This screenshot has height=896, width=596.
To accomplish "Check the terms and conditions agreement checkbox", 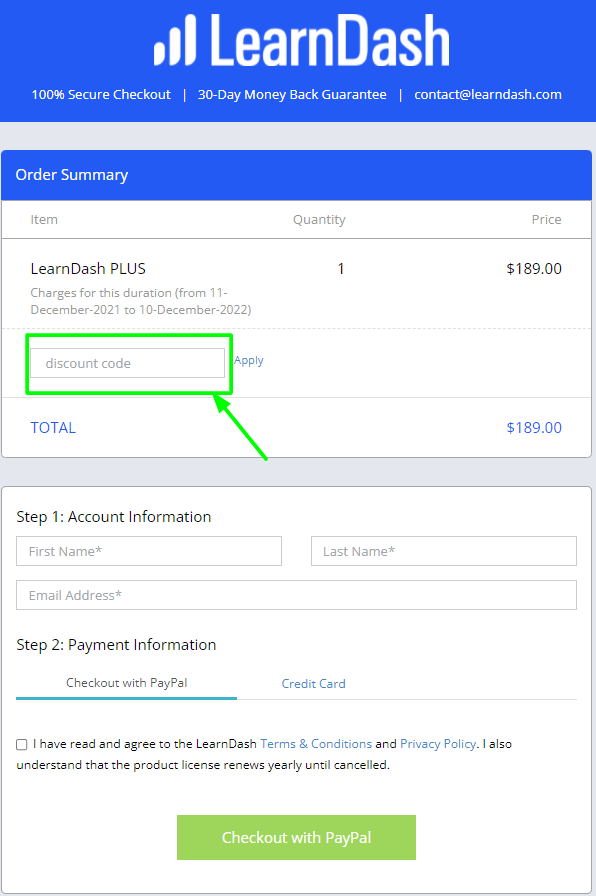I will [22, 744].
